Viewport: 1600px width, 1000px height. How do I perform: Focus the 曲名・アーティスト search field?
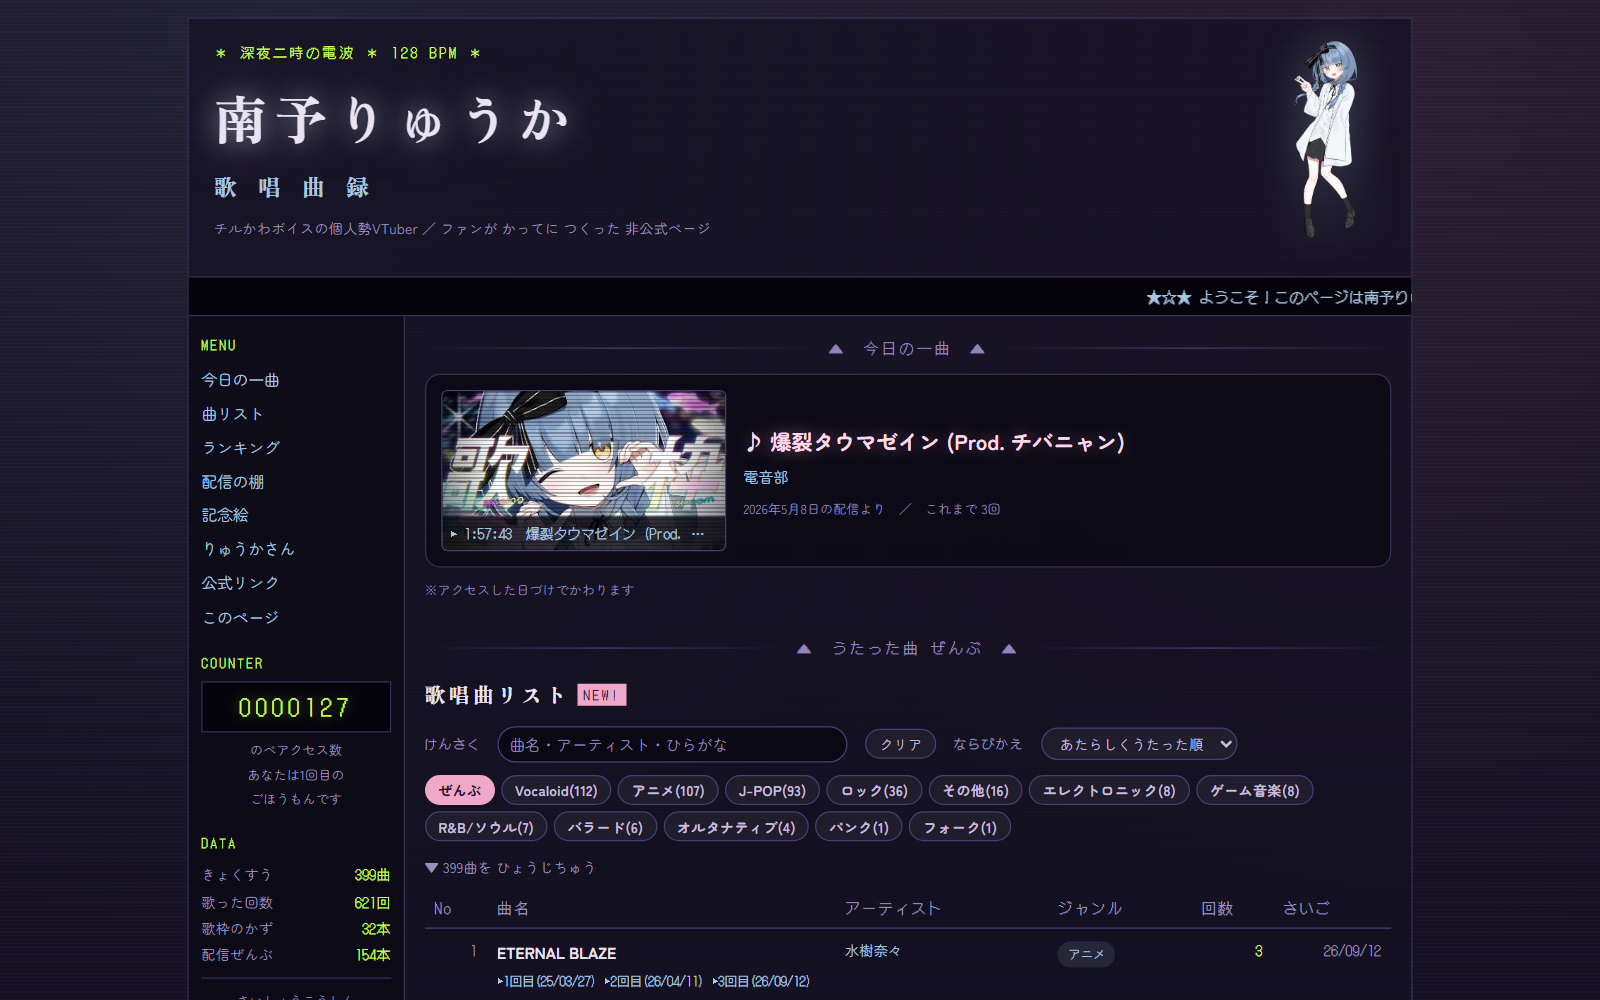tap(672, 744)
